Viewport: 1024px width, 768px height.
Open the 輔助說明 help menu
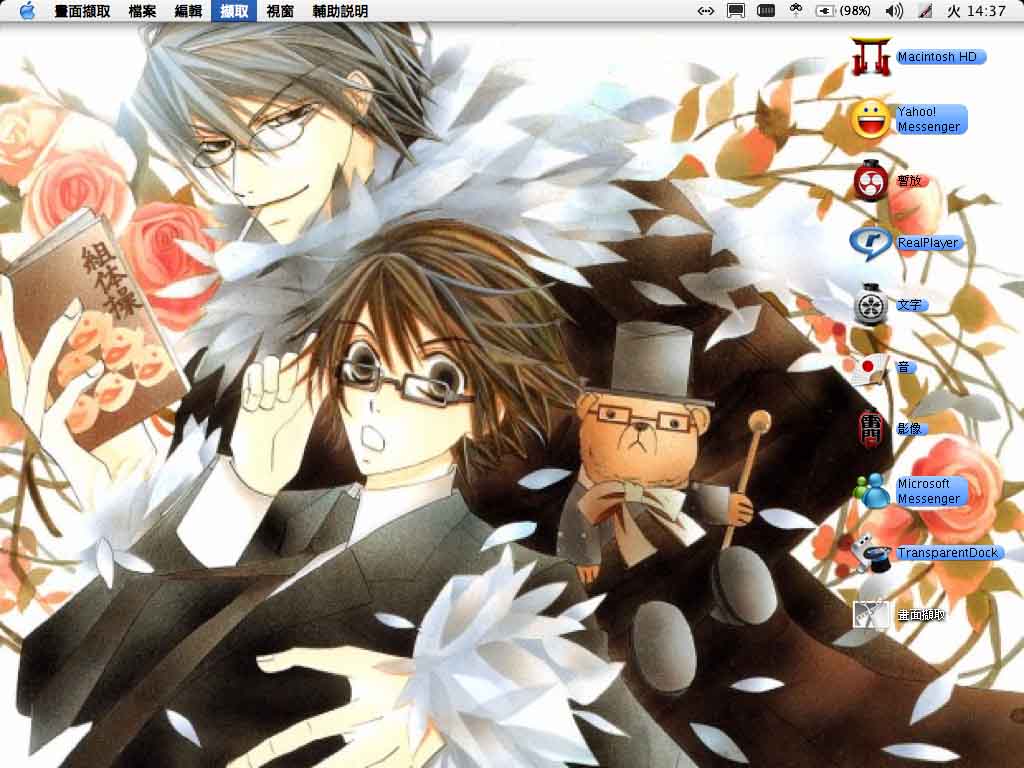[340, 11]
